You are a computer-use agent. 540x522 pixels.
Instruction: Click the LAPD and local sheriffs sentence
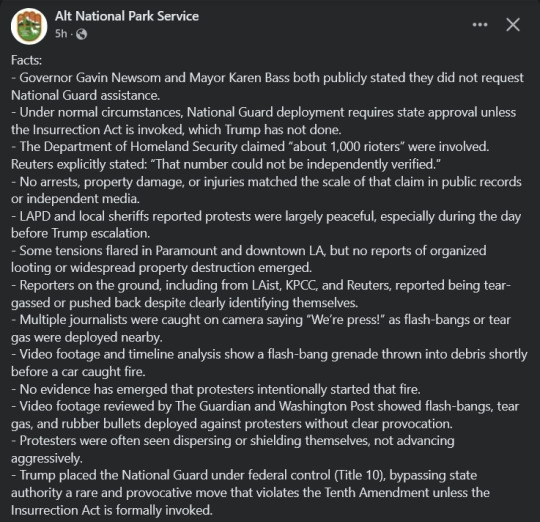pyautogui.click(x=266, y=225)
